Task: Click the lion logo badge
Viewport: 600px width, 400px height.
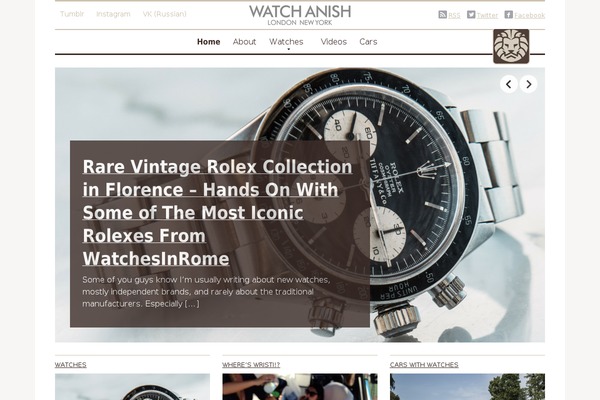Action: tap(511, 46)
